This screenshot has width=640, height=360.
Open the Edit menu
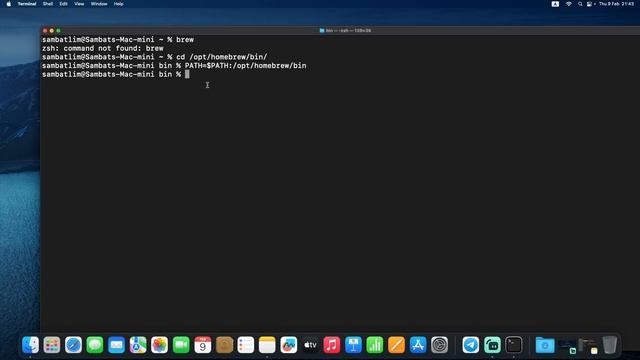pos(63,4)
